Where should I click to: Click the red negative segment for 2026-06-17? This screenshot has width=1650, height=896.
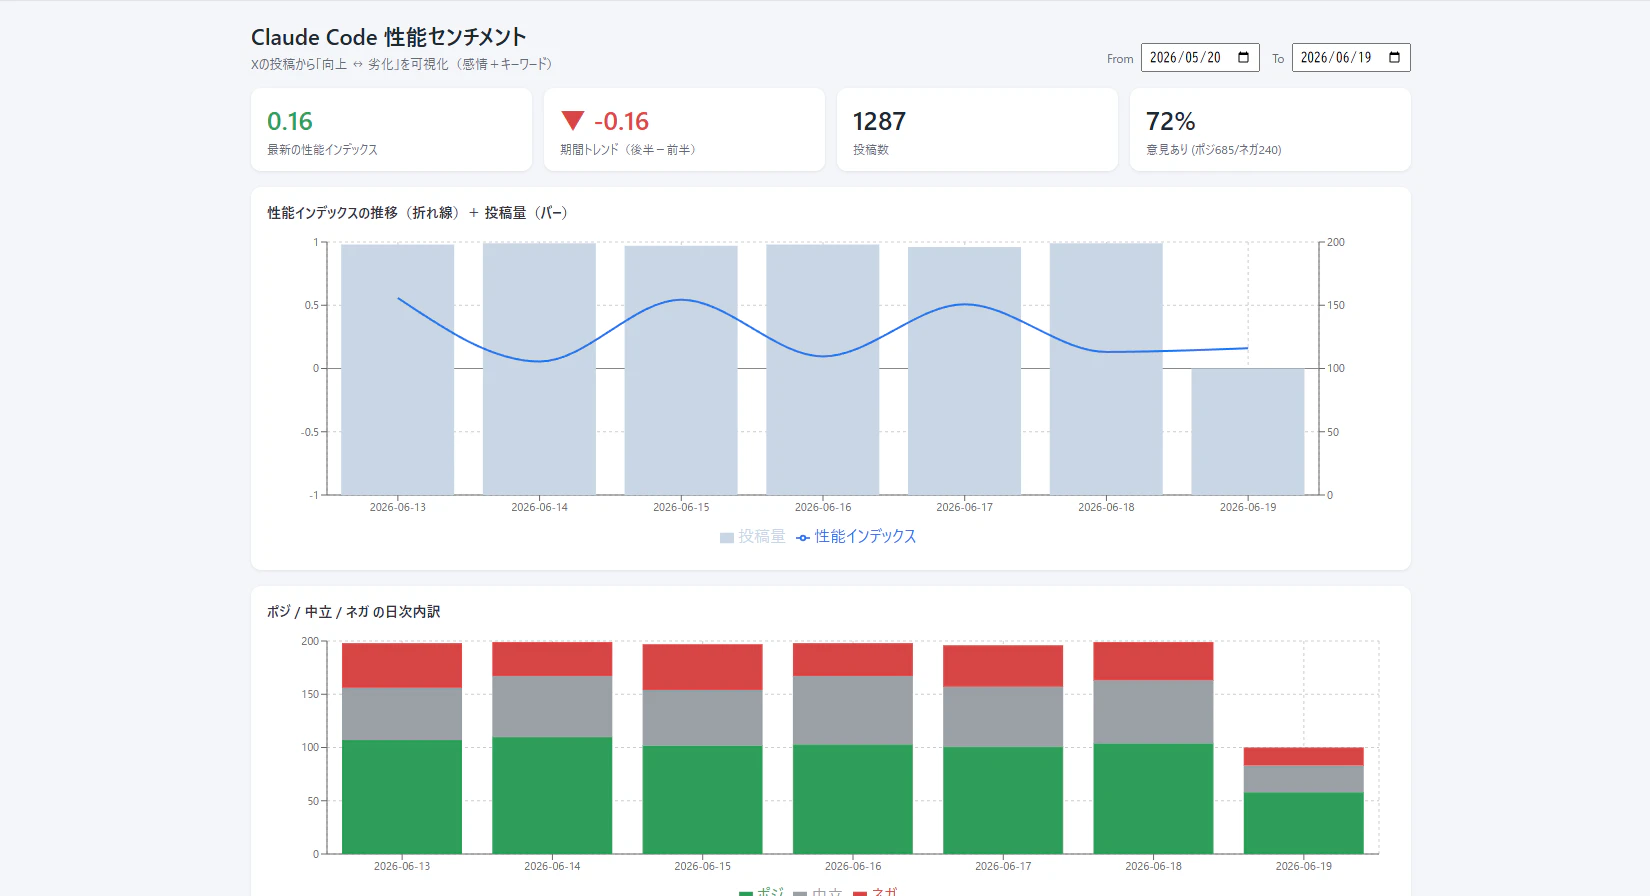1003,666
